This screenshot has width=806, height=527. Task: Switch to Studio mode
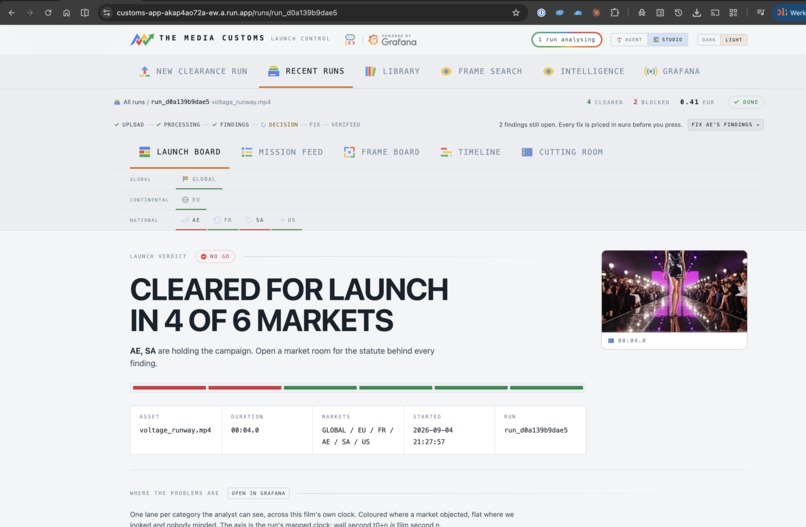(668, 40)
